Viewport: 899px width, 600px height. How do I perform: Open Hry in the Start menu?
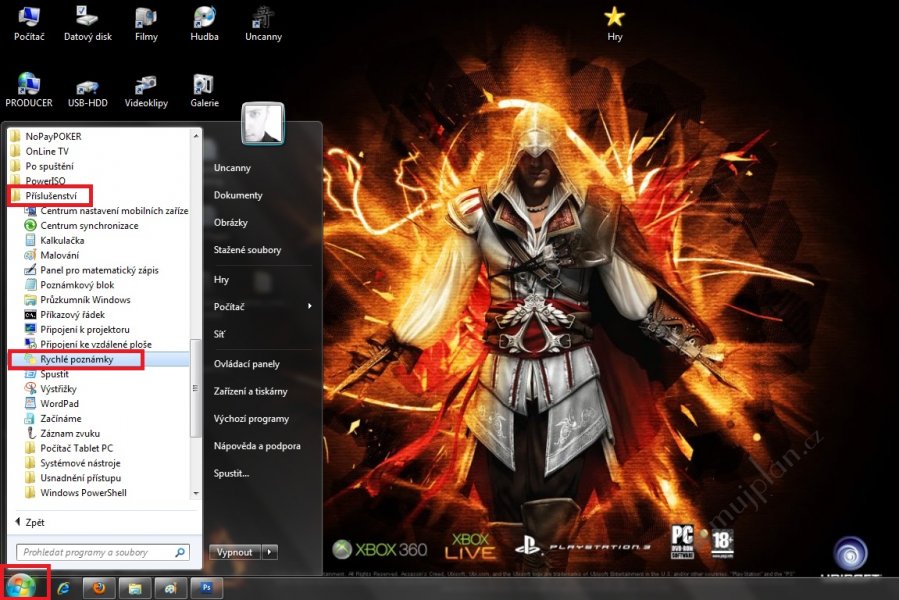pyautogui.click(x=221, y=280)
